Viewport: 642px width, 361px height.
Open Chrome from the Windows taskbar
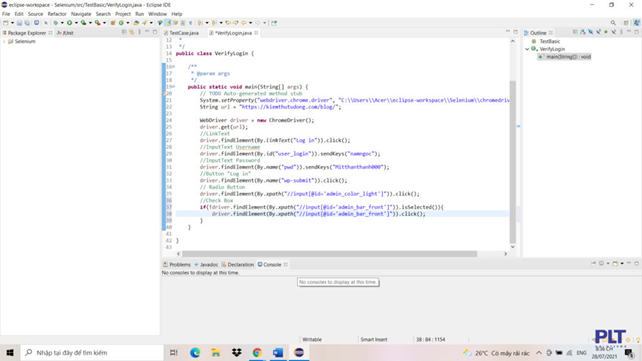(x=257, y=352)
